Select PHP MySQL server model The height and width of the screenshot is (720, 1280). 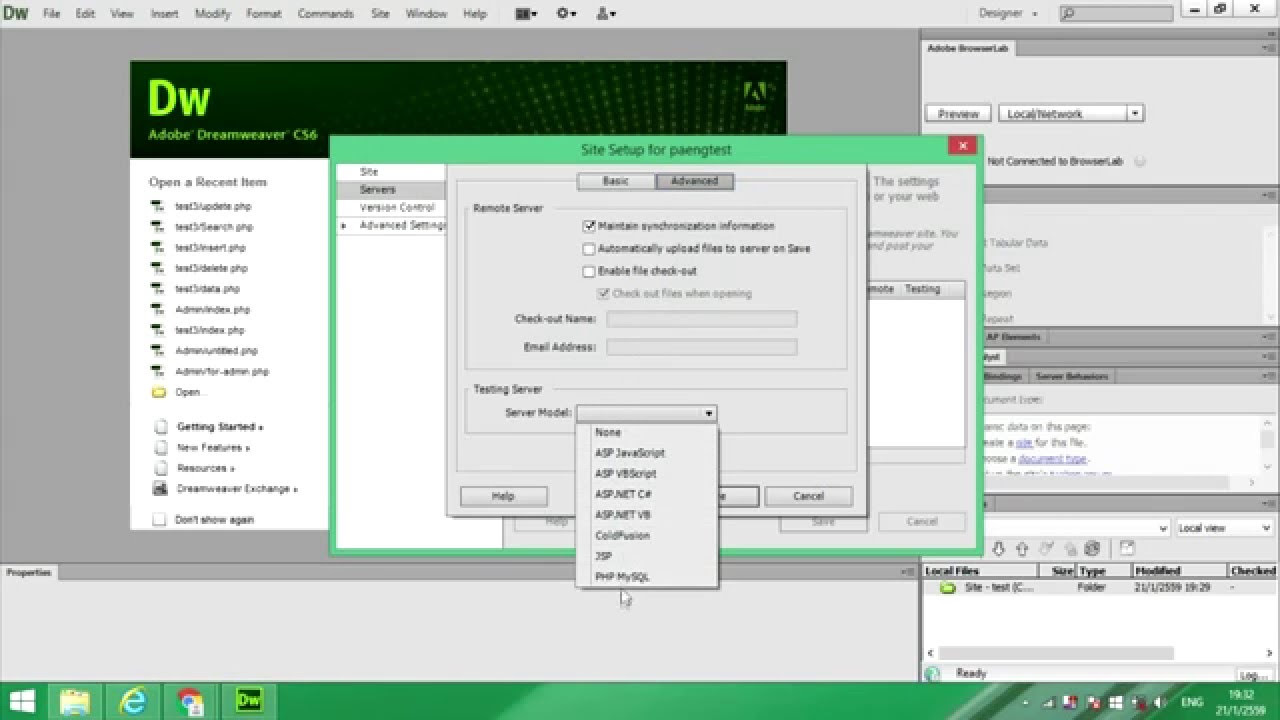[x=622, y=577]
